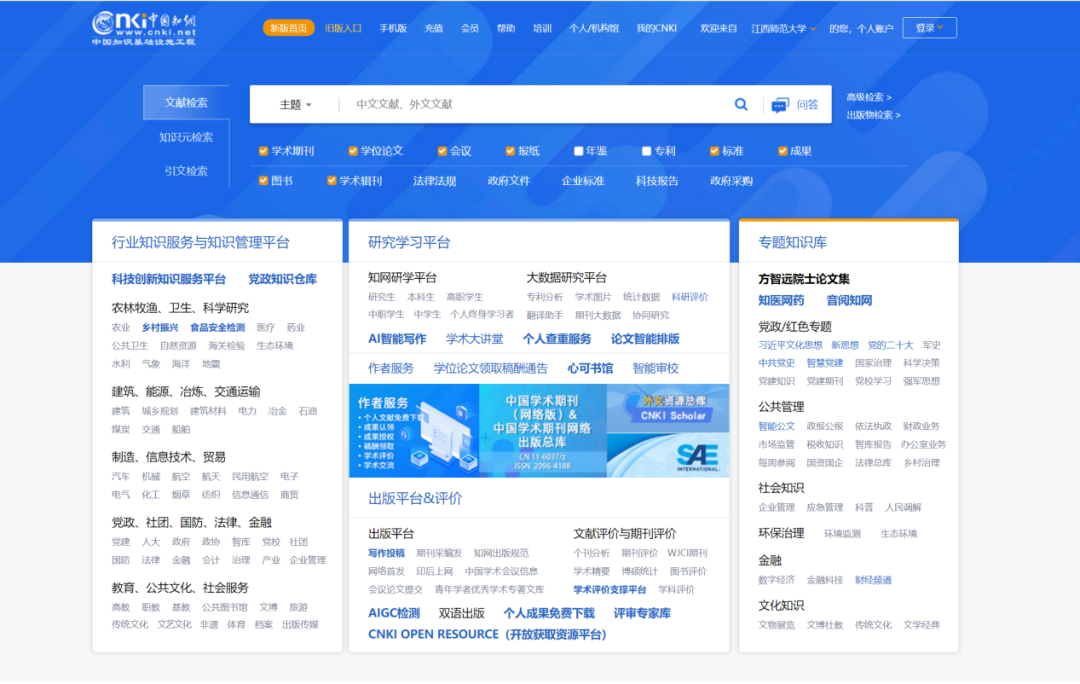This screenshot has width=1080, height=684.
Task: Open 企业标准 database link
Action: pyautogui.click(x=583, y=181)
